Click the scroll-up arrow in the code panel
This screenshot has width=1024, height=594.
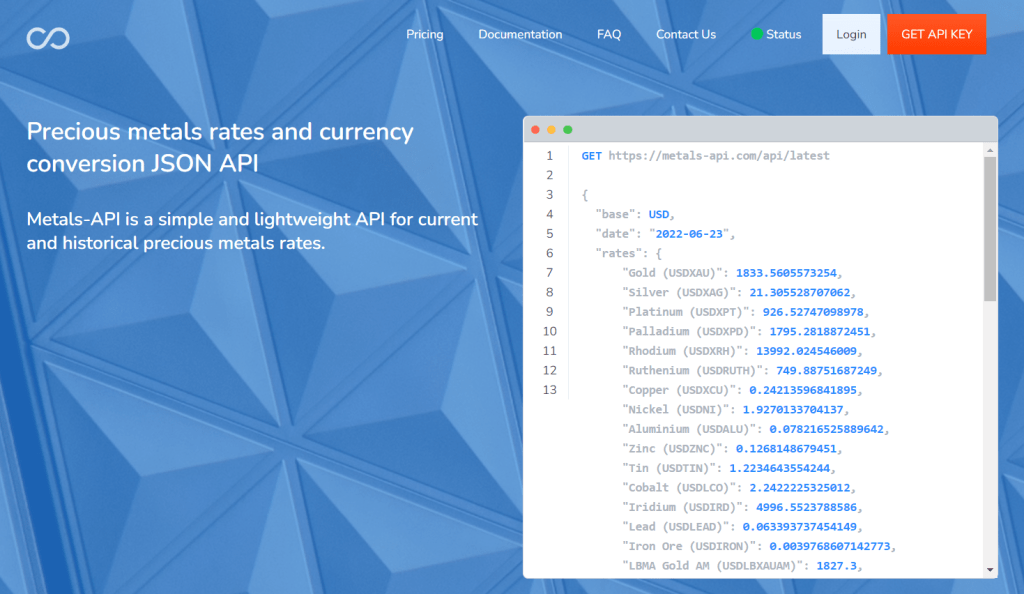(990, 150)
